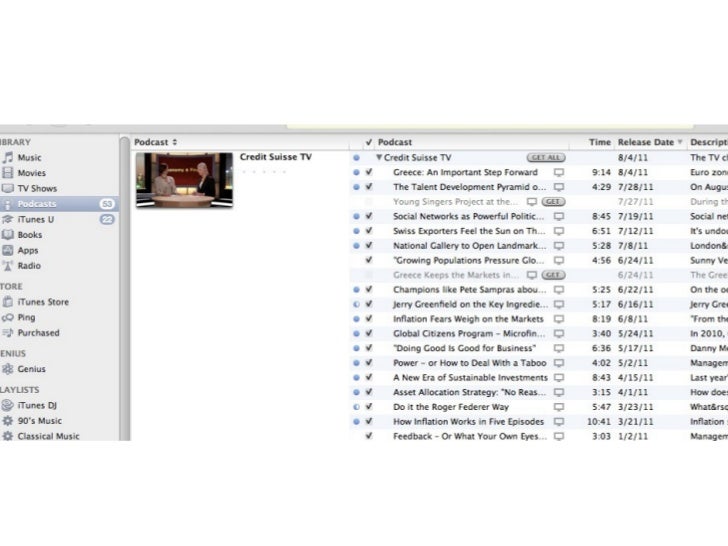Select the Credit Suisse TV podcast title
728x546 pixels.
(276, 157)
